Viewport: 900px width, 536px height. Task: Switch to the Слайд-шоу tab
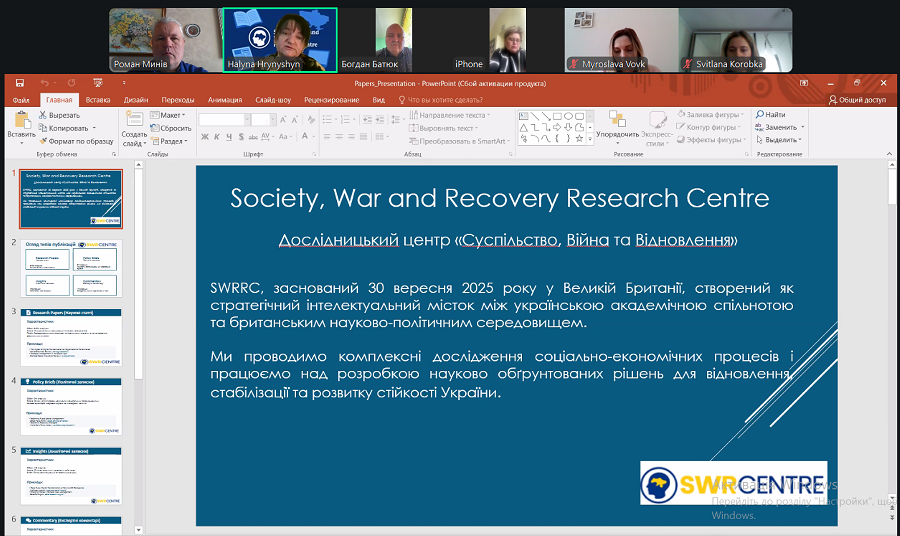click(x=273, y=100)
